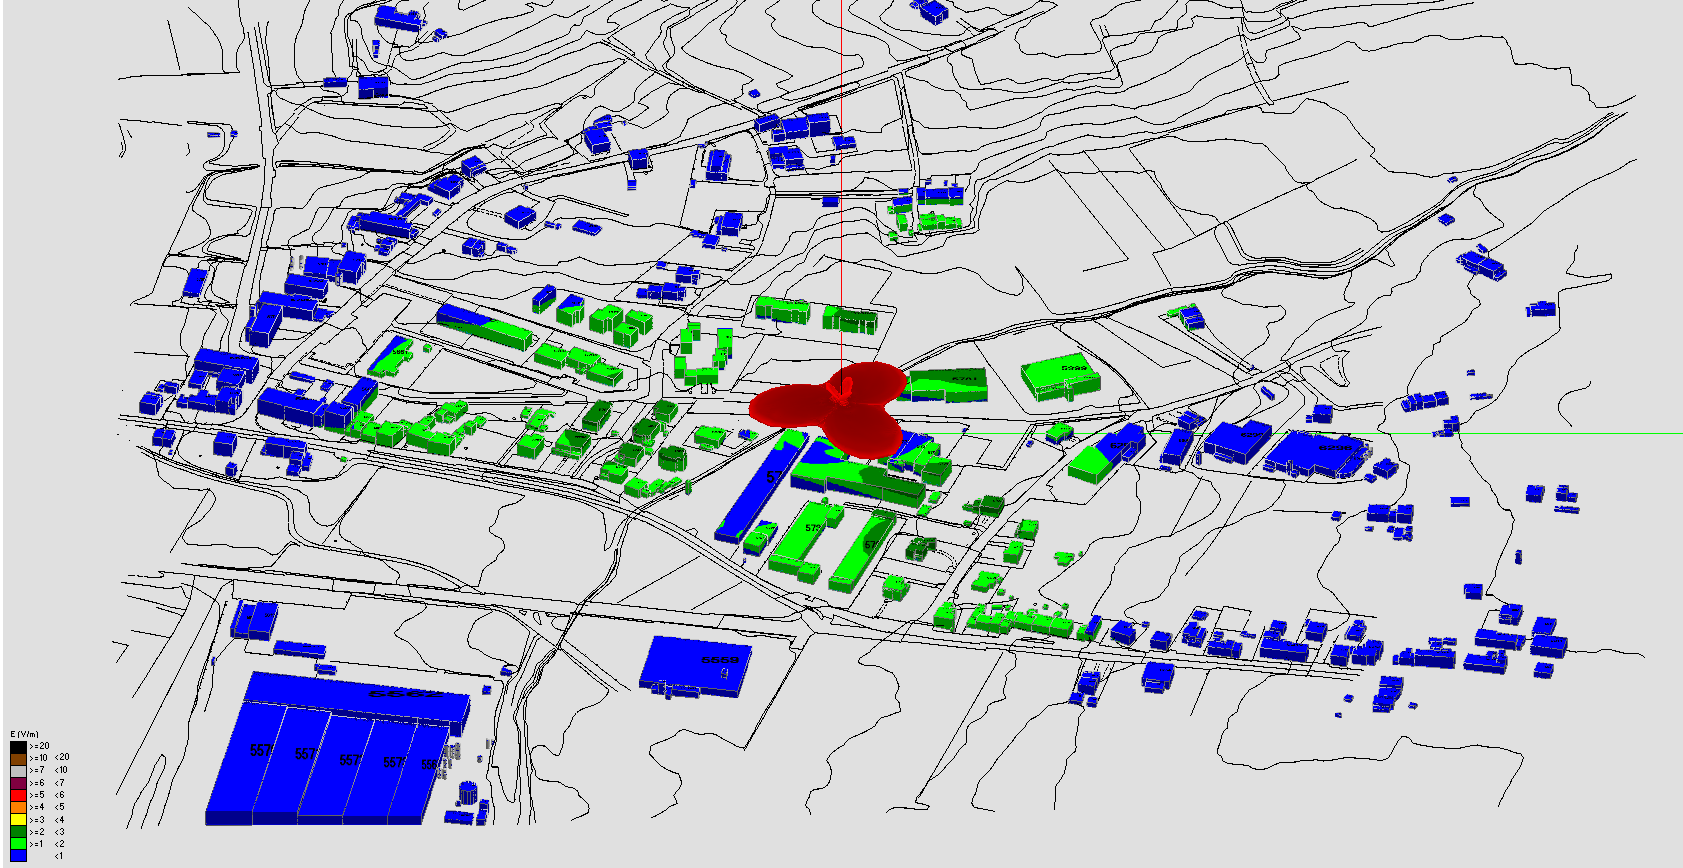Select the blue cylindrical tank model
The height and width of the screenshot is (868, 1683).
pos(468,793)
